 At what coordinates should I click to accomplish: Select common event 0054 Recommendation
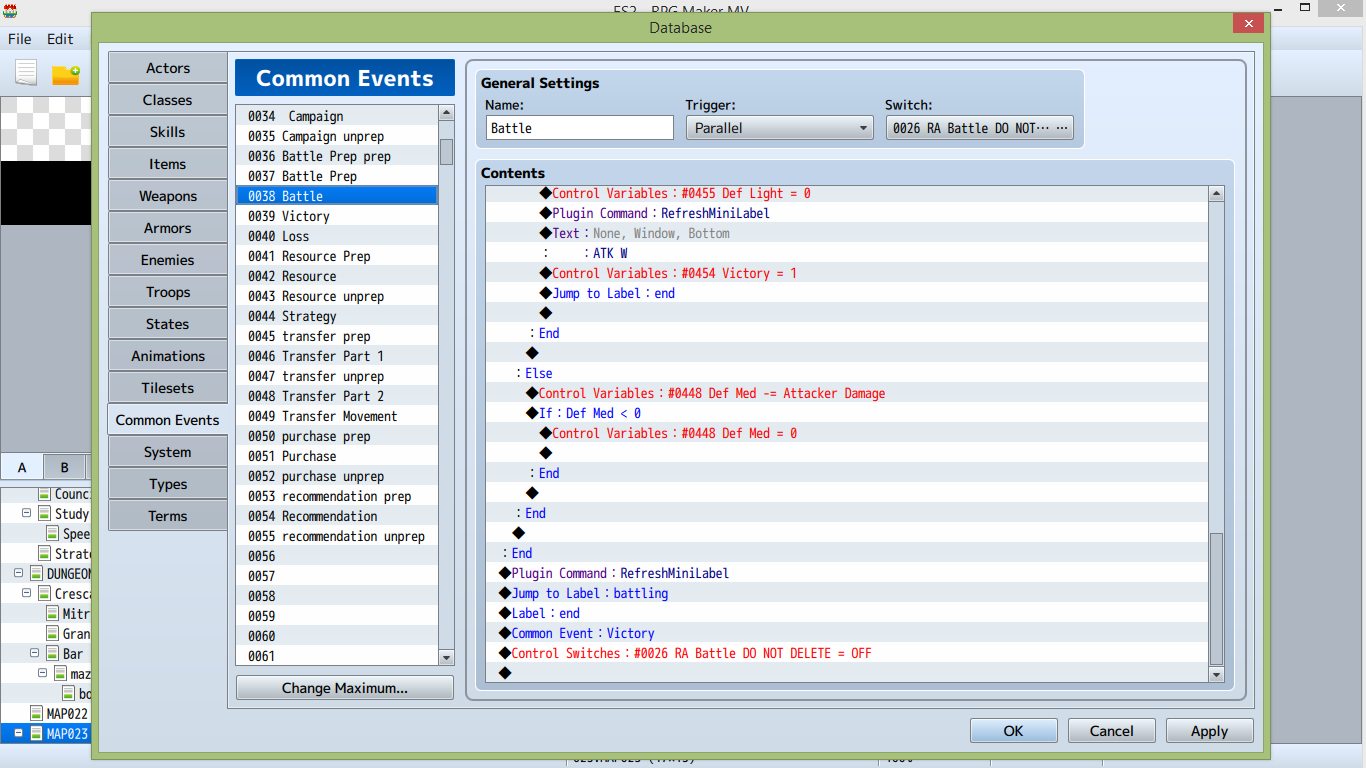[x=337, y=516]
